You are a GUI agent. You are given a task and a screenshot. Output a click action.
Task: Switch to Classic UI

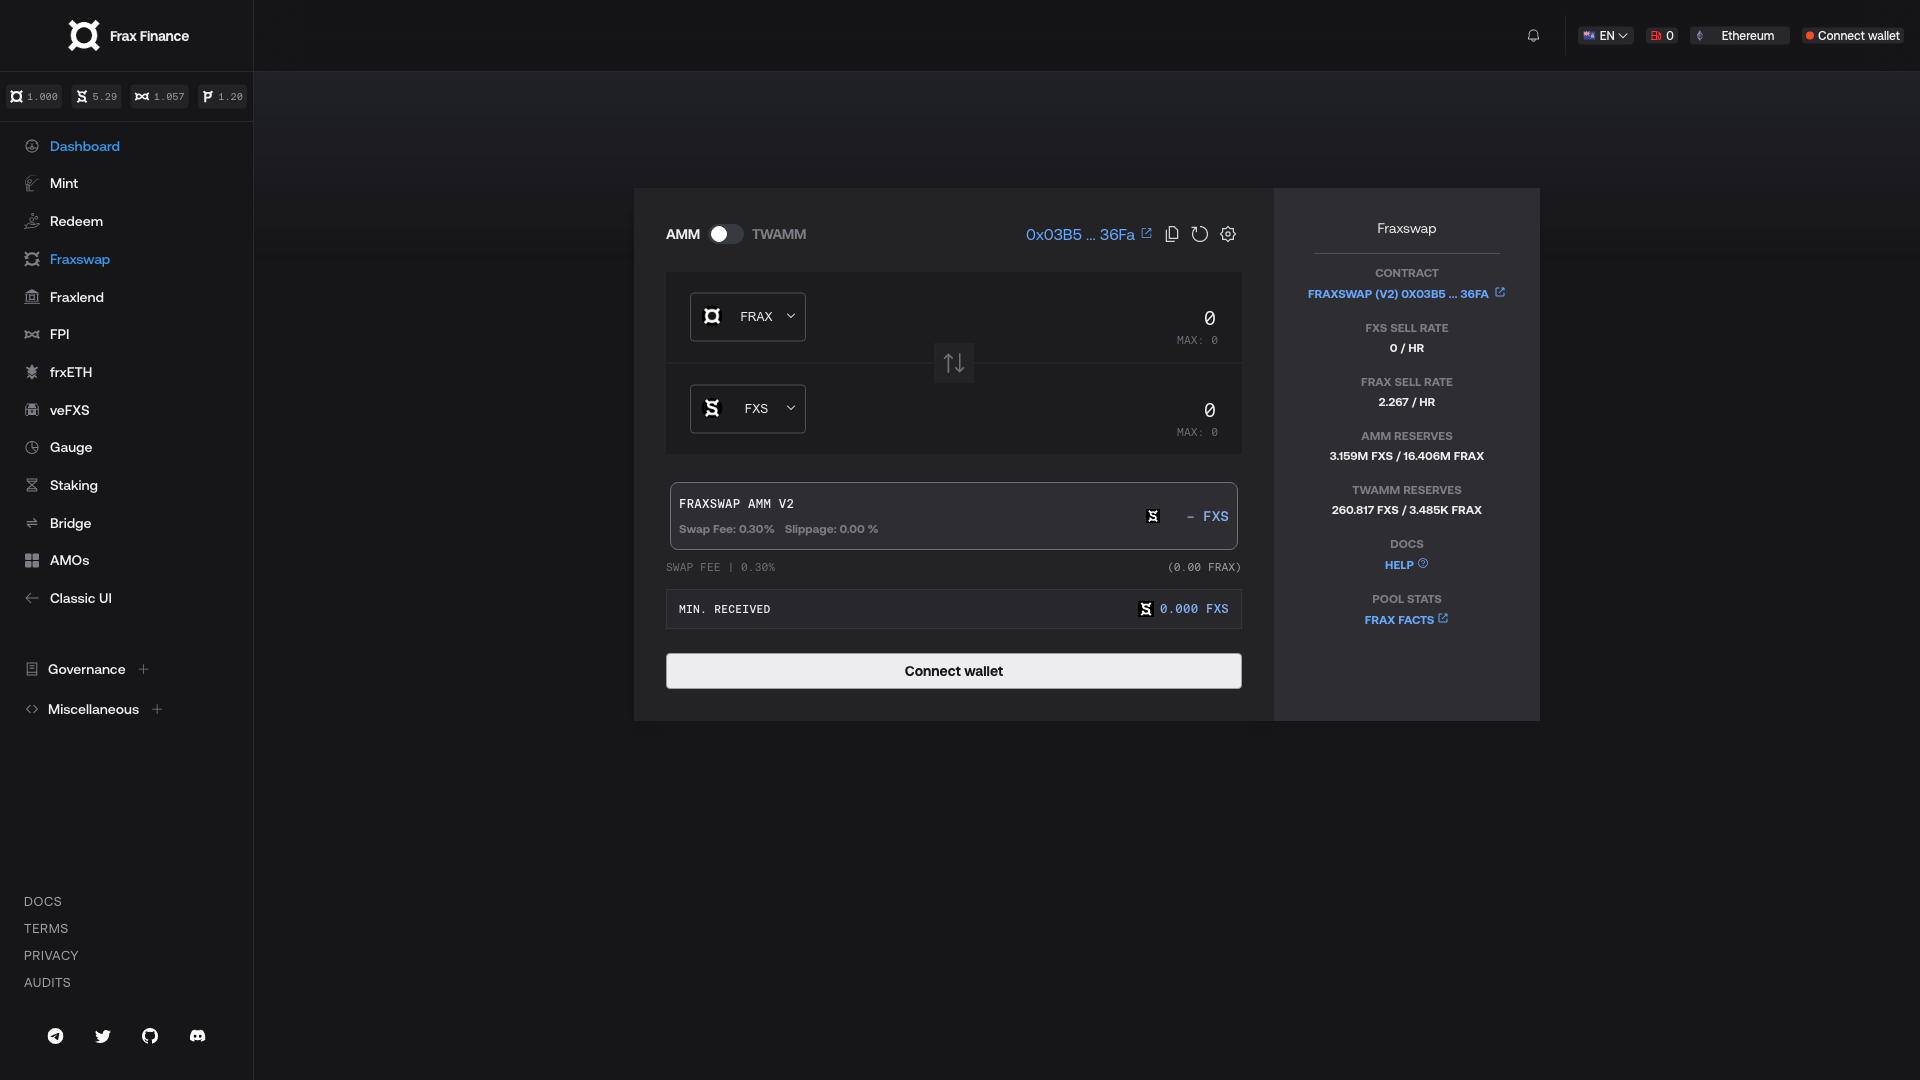(81, 598)
